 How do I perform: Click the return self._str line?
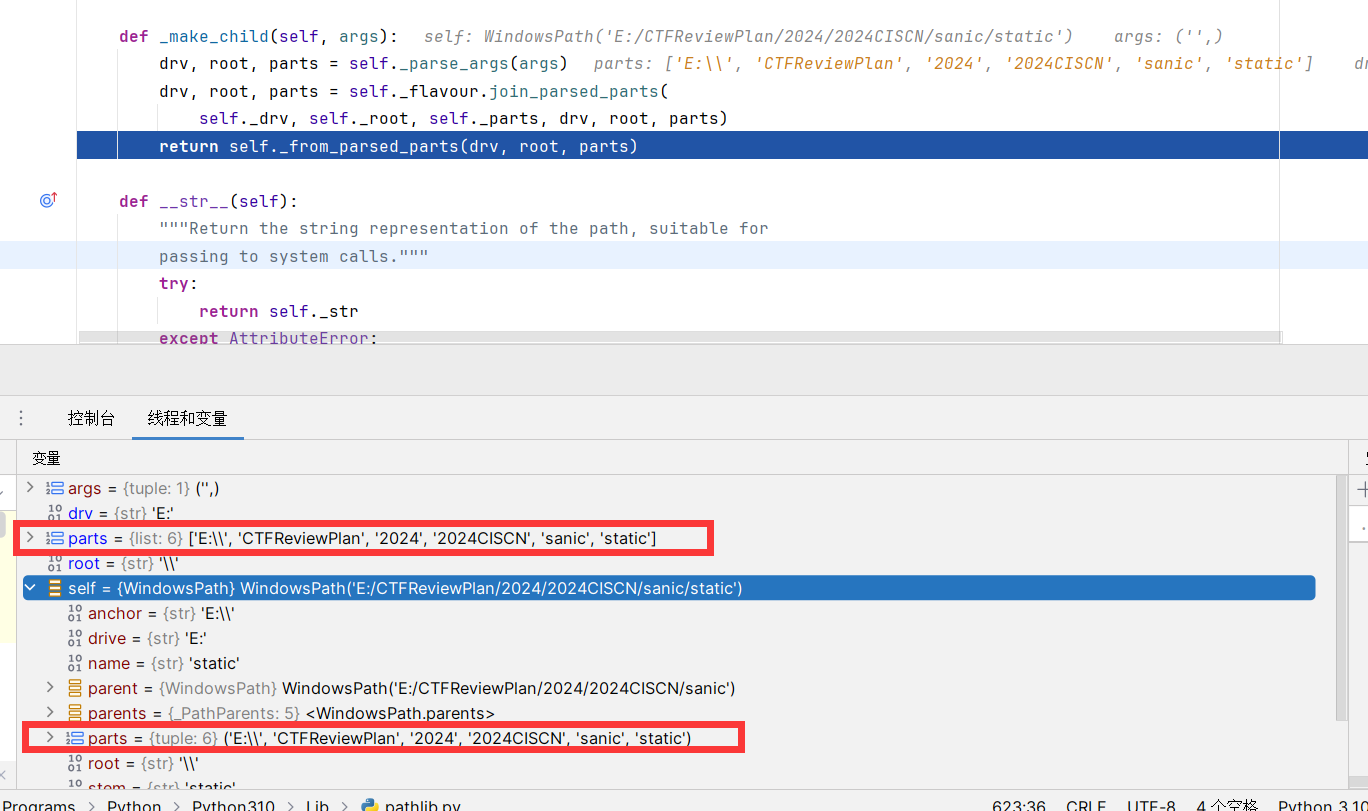pos(278,311)
